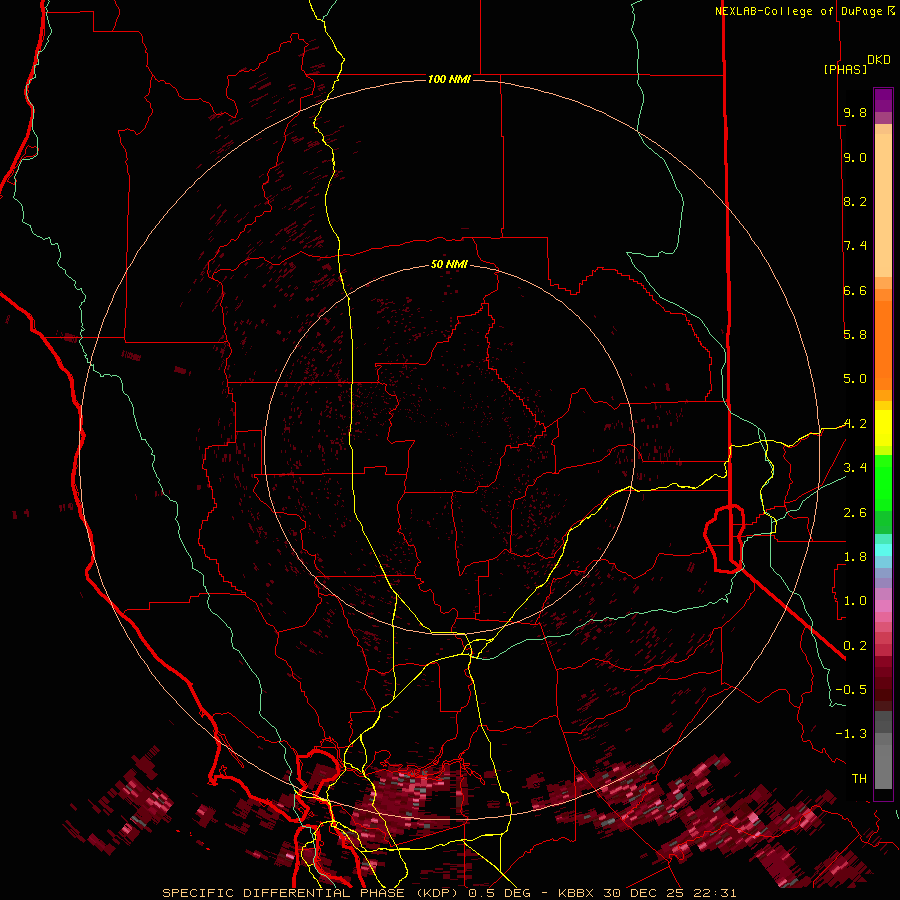
Task: Click the 22:31 timestamp in the caption
Action: 716,893
